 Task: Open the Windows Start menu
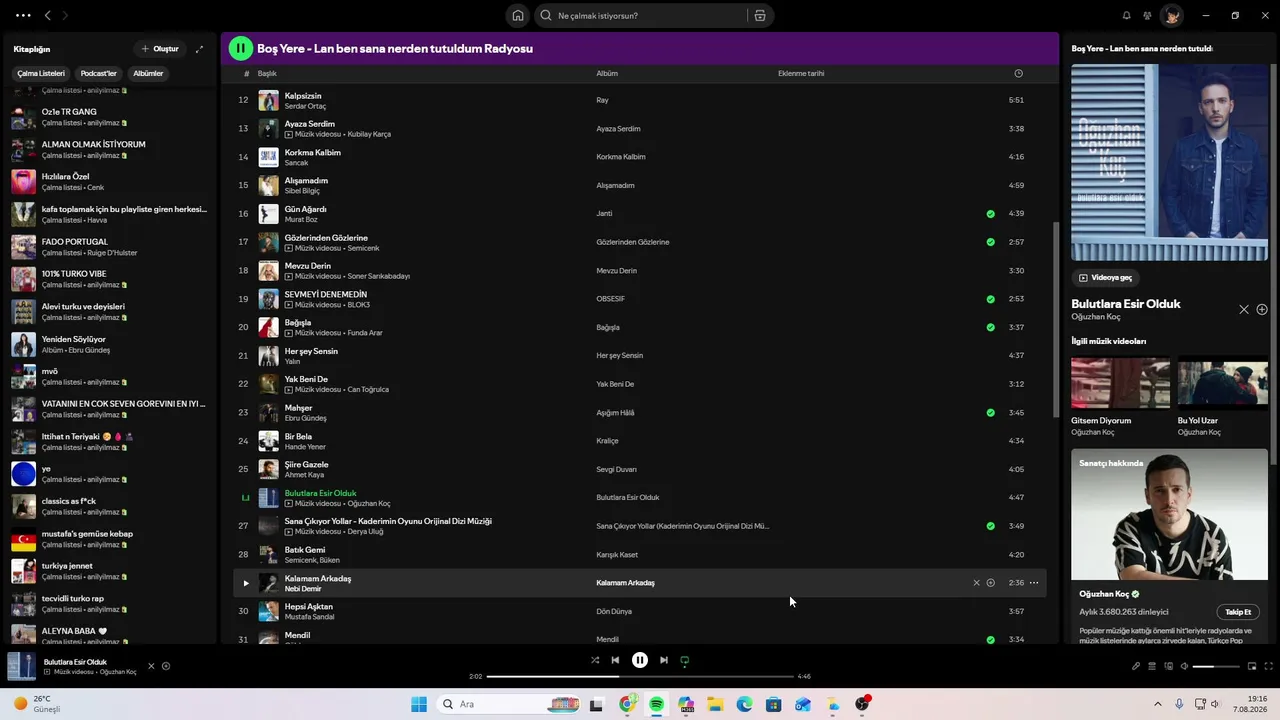coord(419,704)
